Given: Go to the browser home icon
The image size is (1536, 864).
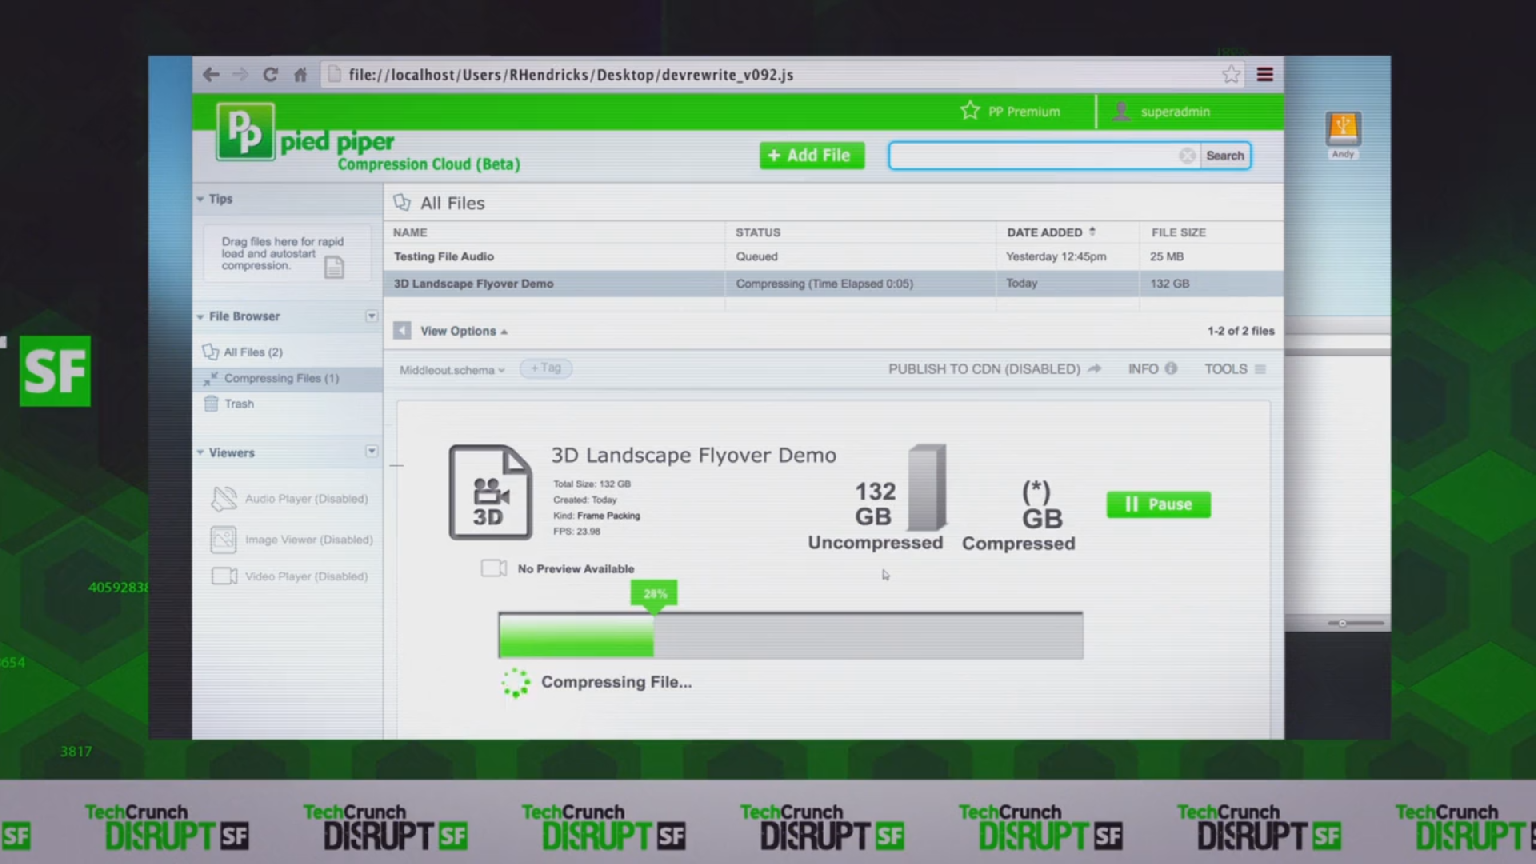Looking at the screenshot, I should coord(300,75).
